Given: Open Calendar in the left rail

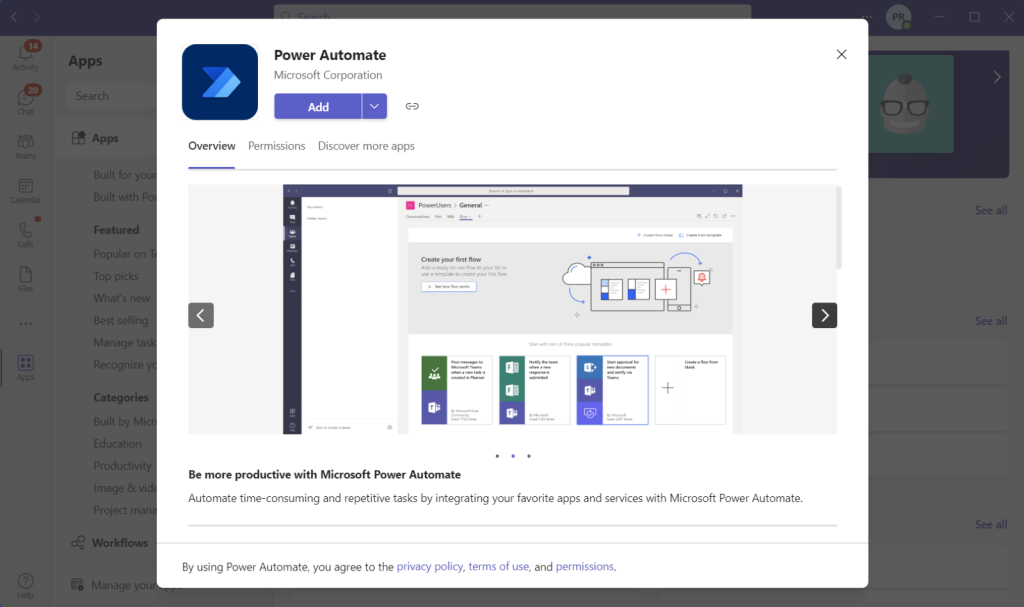Looking at the screenshot, I should (25, 191).
